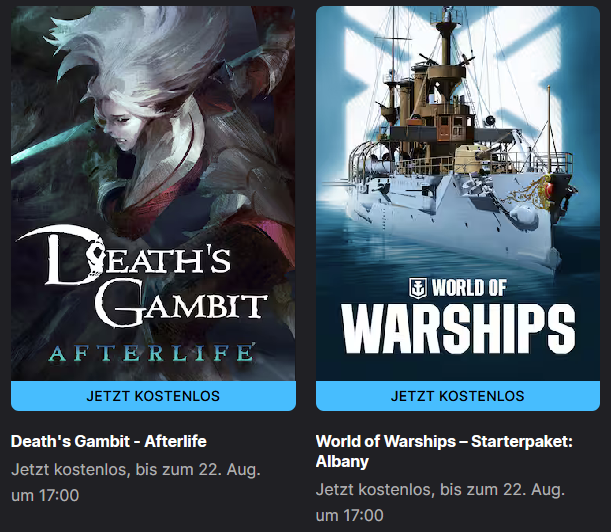Click the 'um 17:00' time under Warships offer
Screen dimensions: 611x532
(350, 516)
